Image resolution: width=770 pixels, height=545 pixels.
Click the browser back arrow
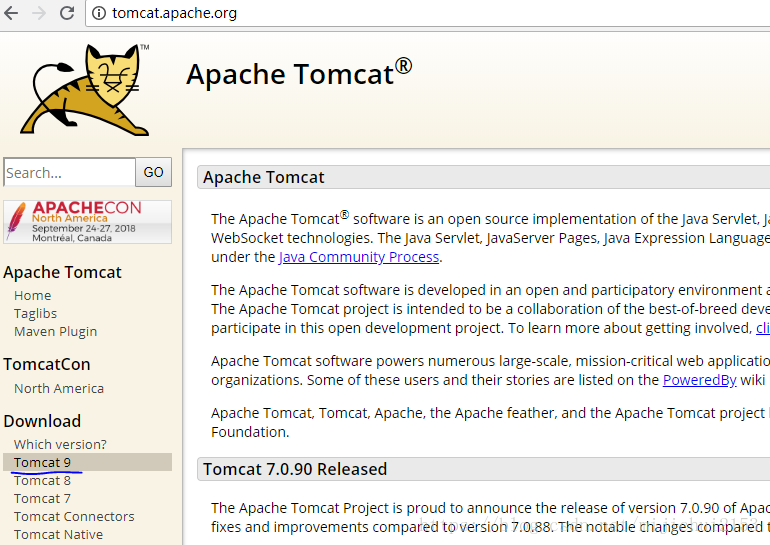click(x=11, y=13)
